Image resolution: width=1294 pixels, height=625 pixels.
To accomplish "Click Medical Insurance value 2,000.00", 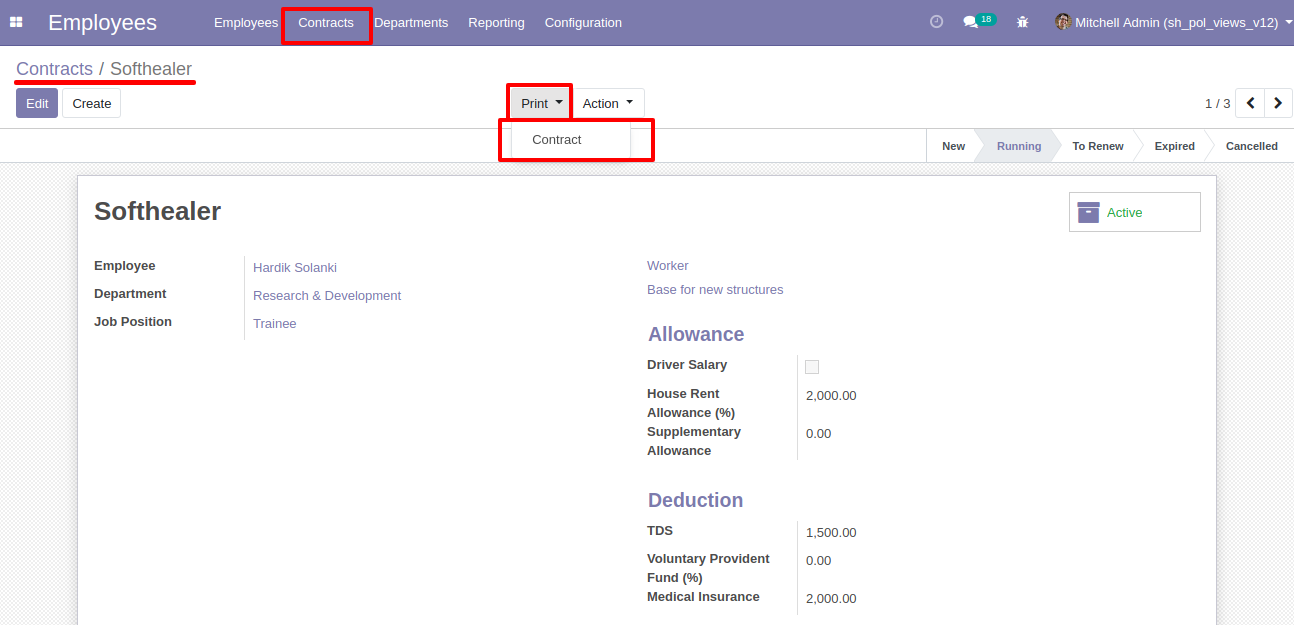I will coord(831,598).
